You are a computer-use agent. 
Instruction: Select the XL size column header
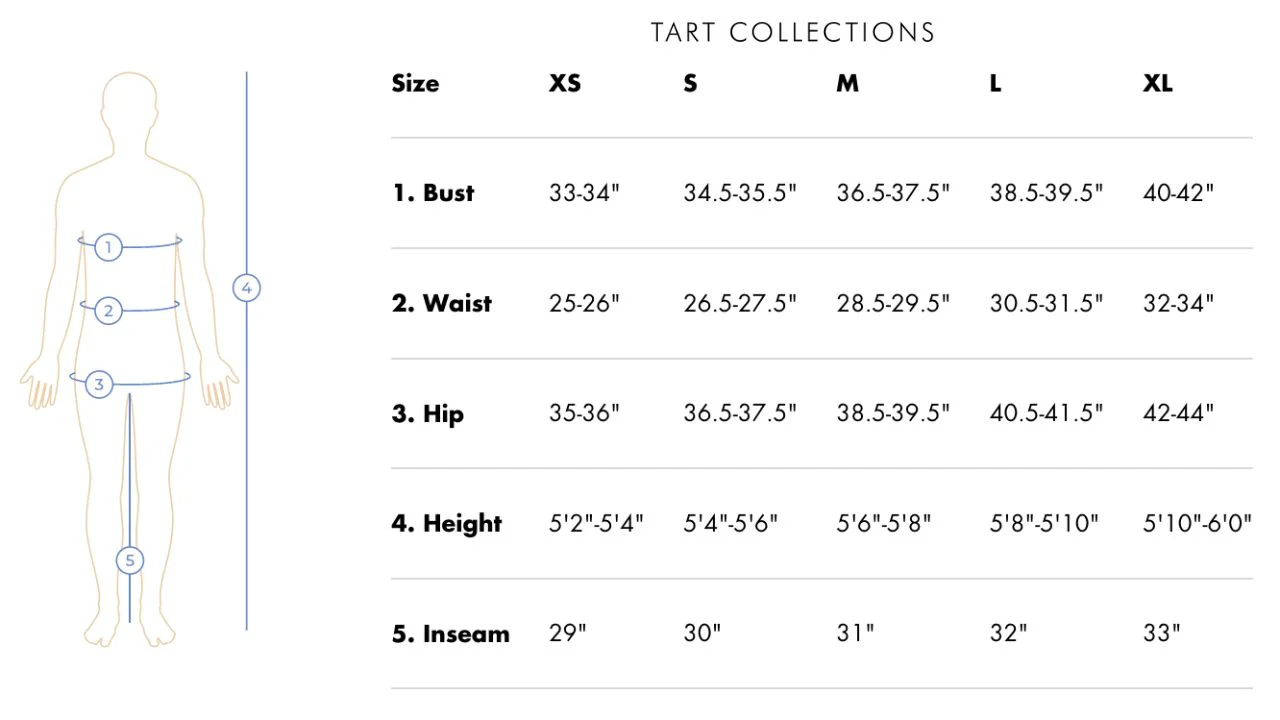1158,84
